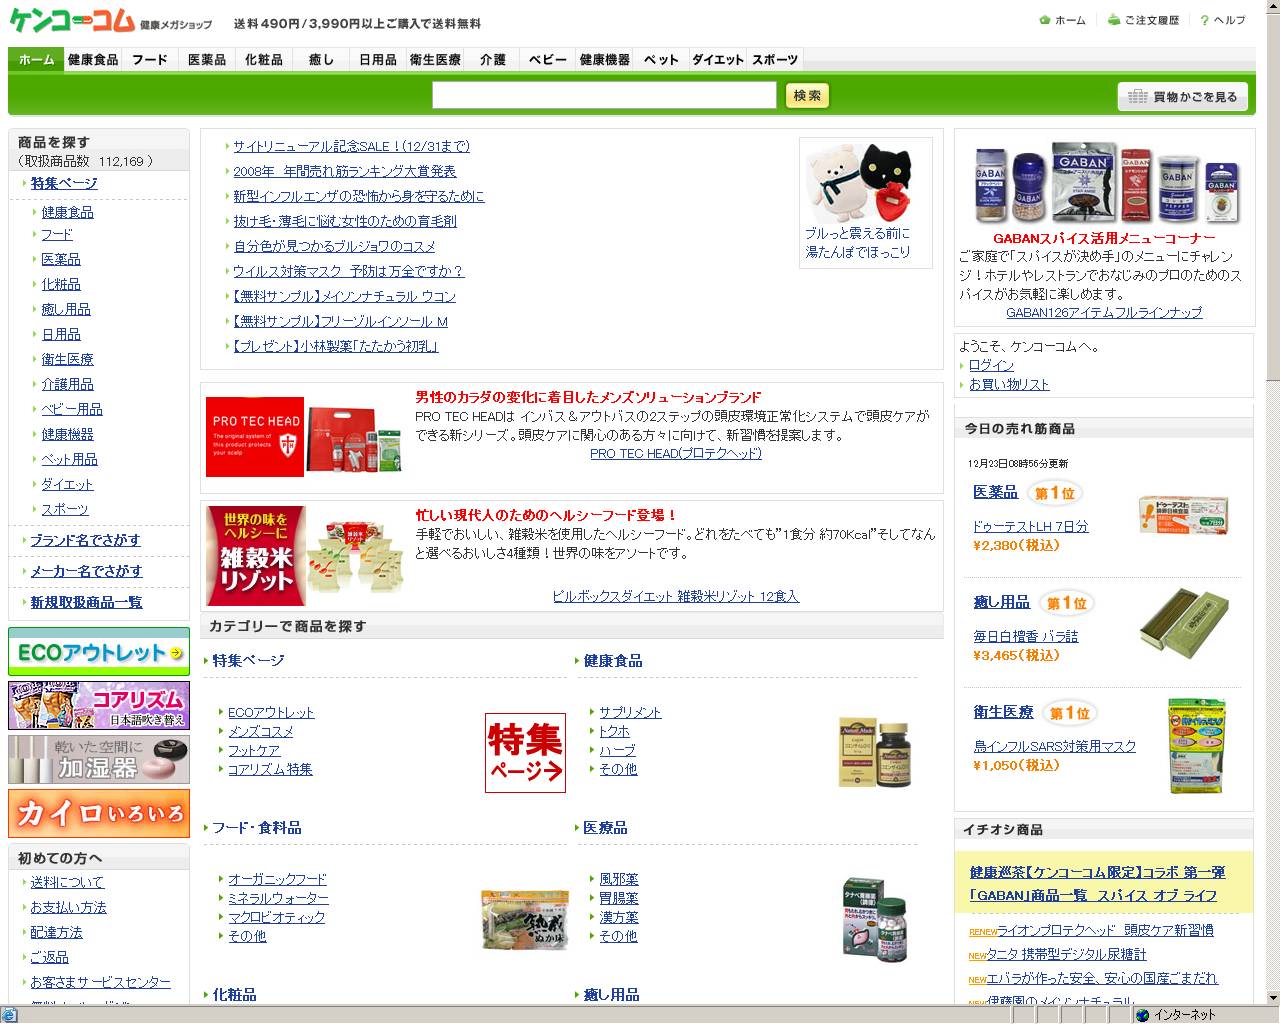The height and width of the screenshot is (1024, 1280).
Task: Open PRO TEC HEAD(プロテクヘッド) link
Action: click(x=676, y=453)
